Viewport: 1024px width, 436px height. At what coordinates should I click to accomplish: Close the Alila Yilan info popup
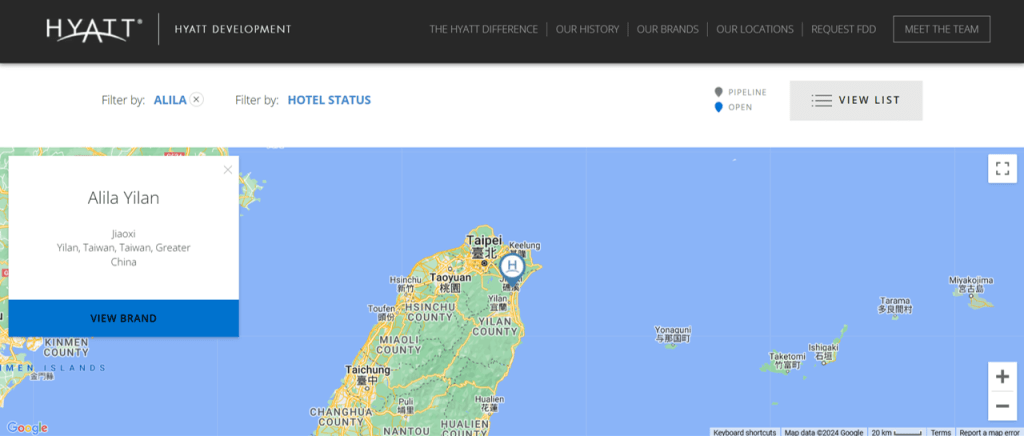pos(228,169)
